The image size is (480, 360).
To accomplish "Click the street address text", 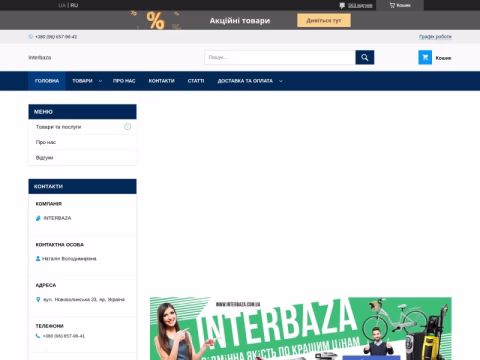I will click(x=84, y=300).
